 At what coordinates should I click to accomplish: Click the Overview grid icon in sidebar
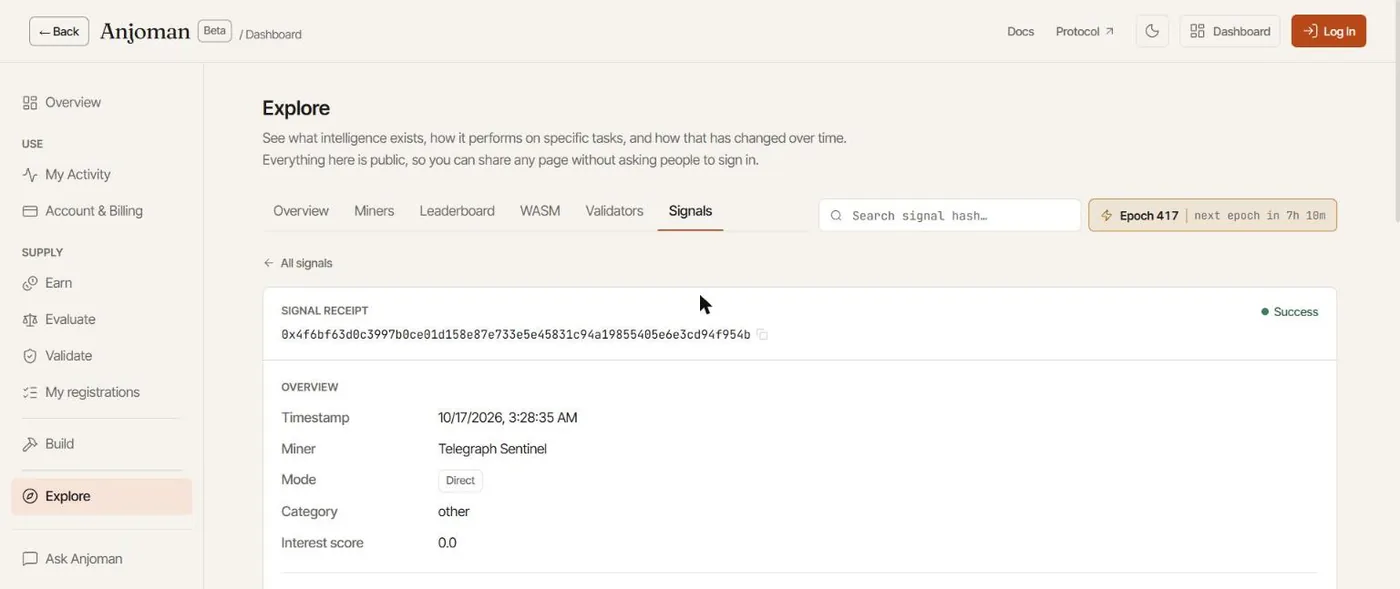pos(30,102)
